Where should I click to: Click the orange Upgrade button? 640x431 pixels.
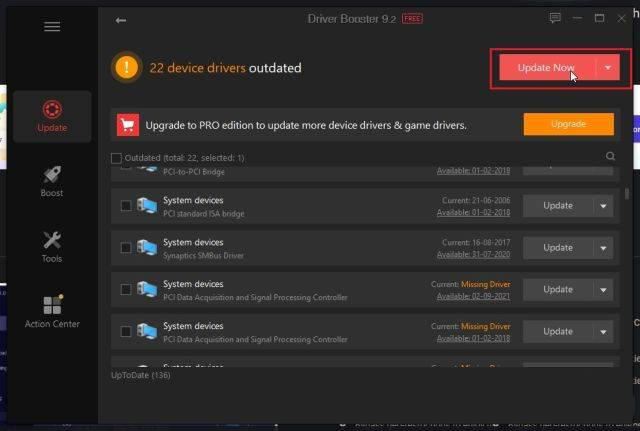[568, 125]
